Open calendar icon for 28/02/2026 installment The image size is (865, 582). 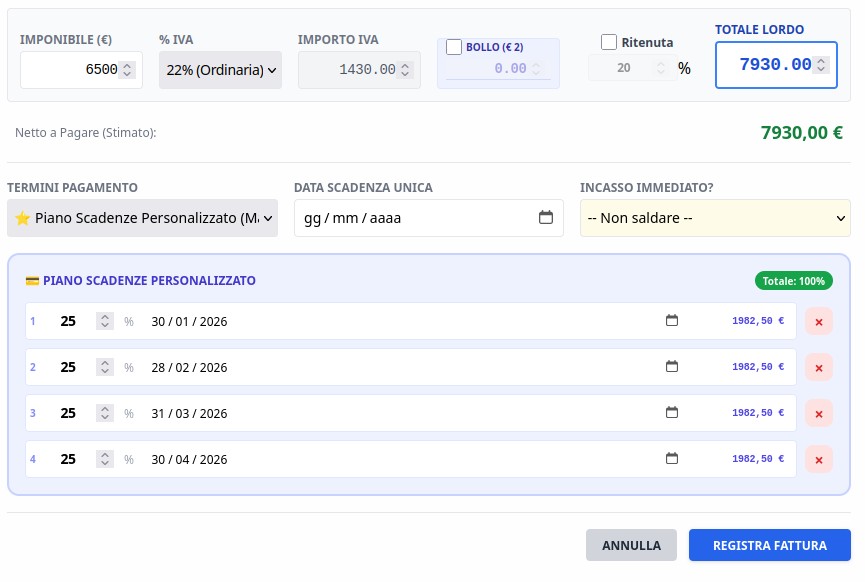[x=672, y=367]
